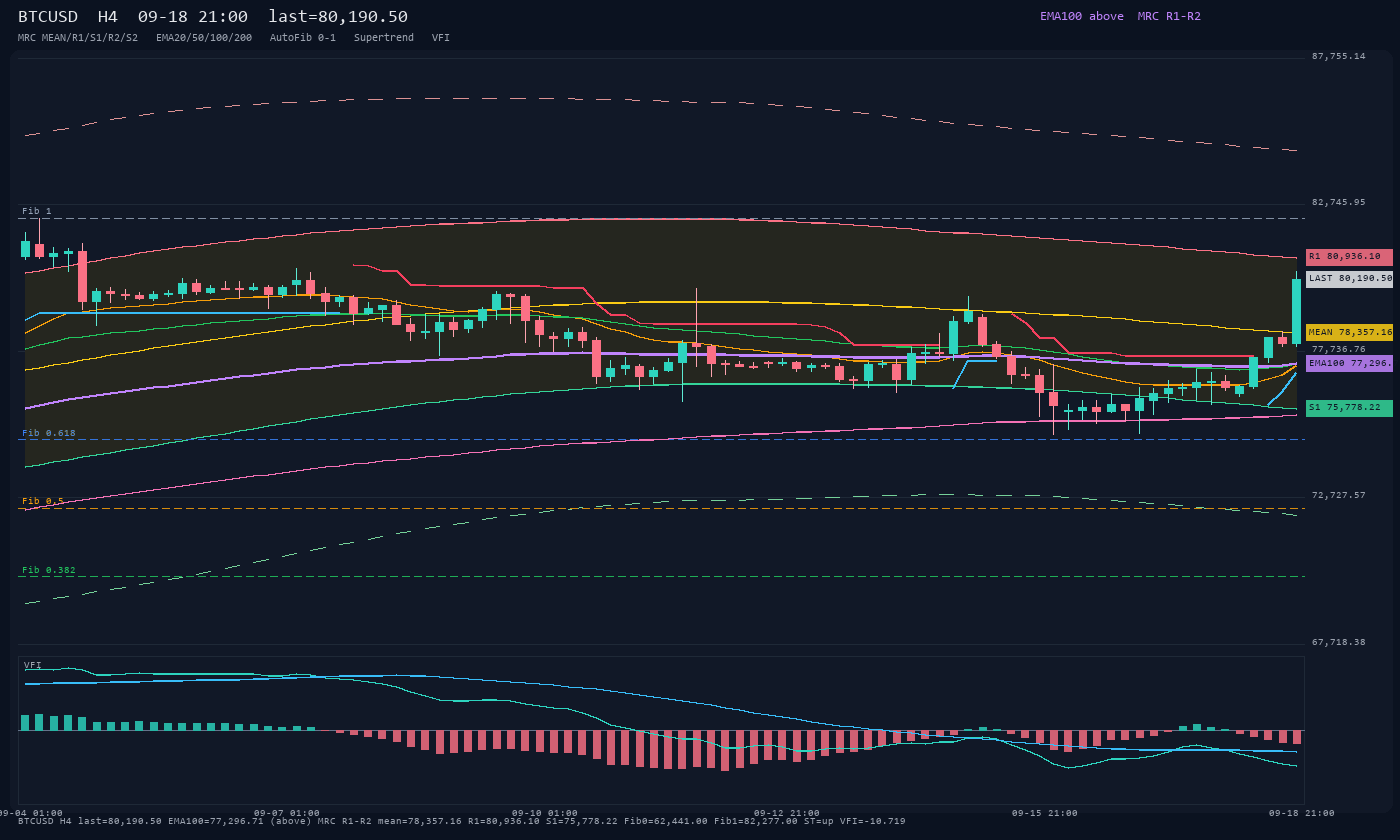Select the 'MRC R1-R2' zone label at top
This screenshot has height=840, width=1400.
point(1169,16)
